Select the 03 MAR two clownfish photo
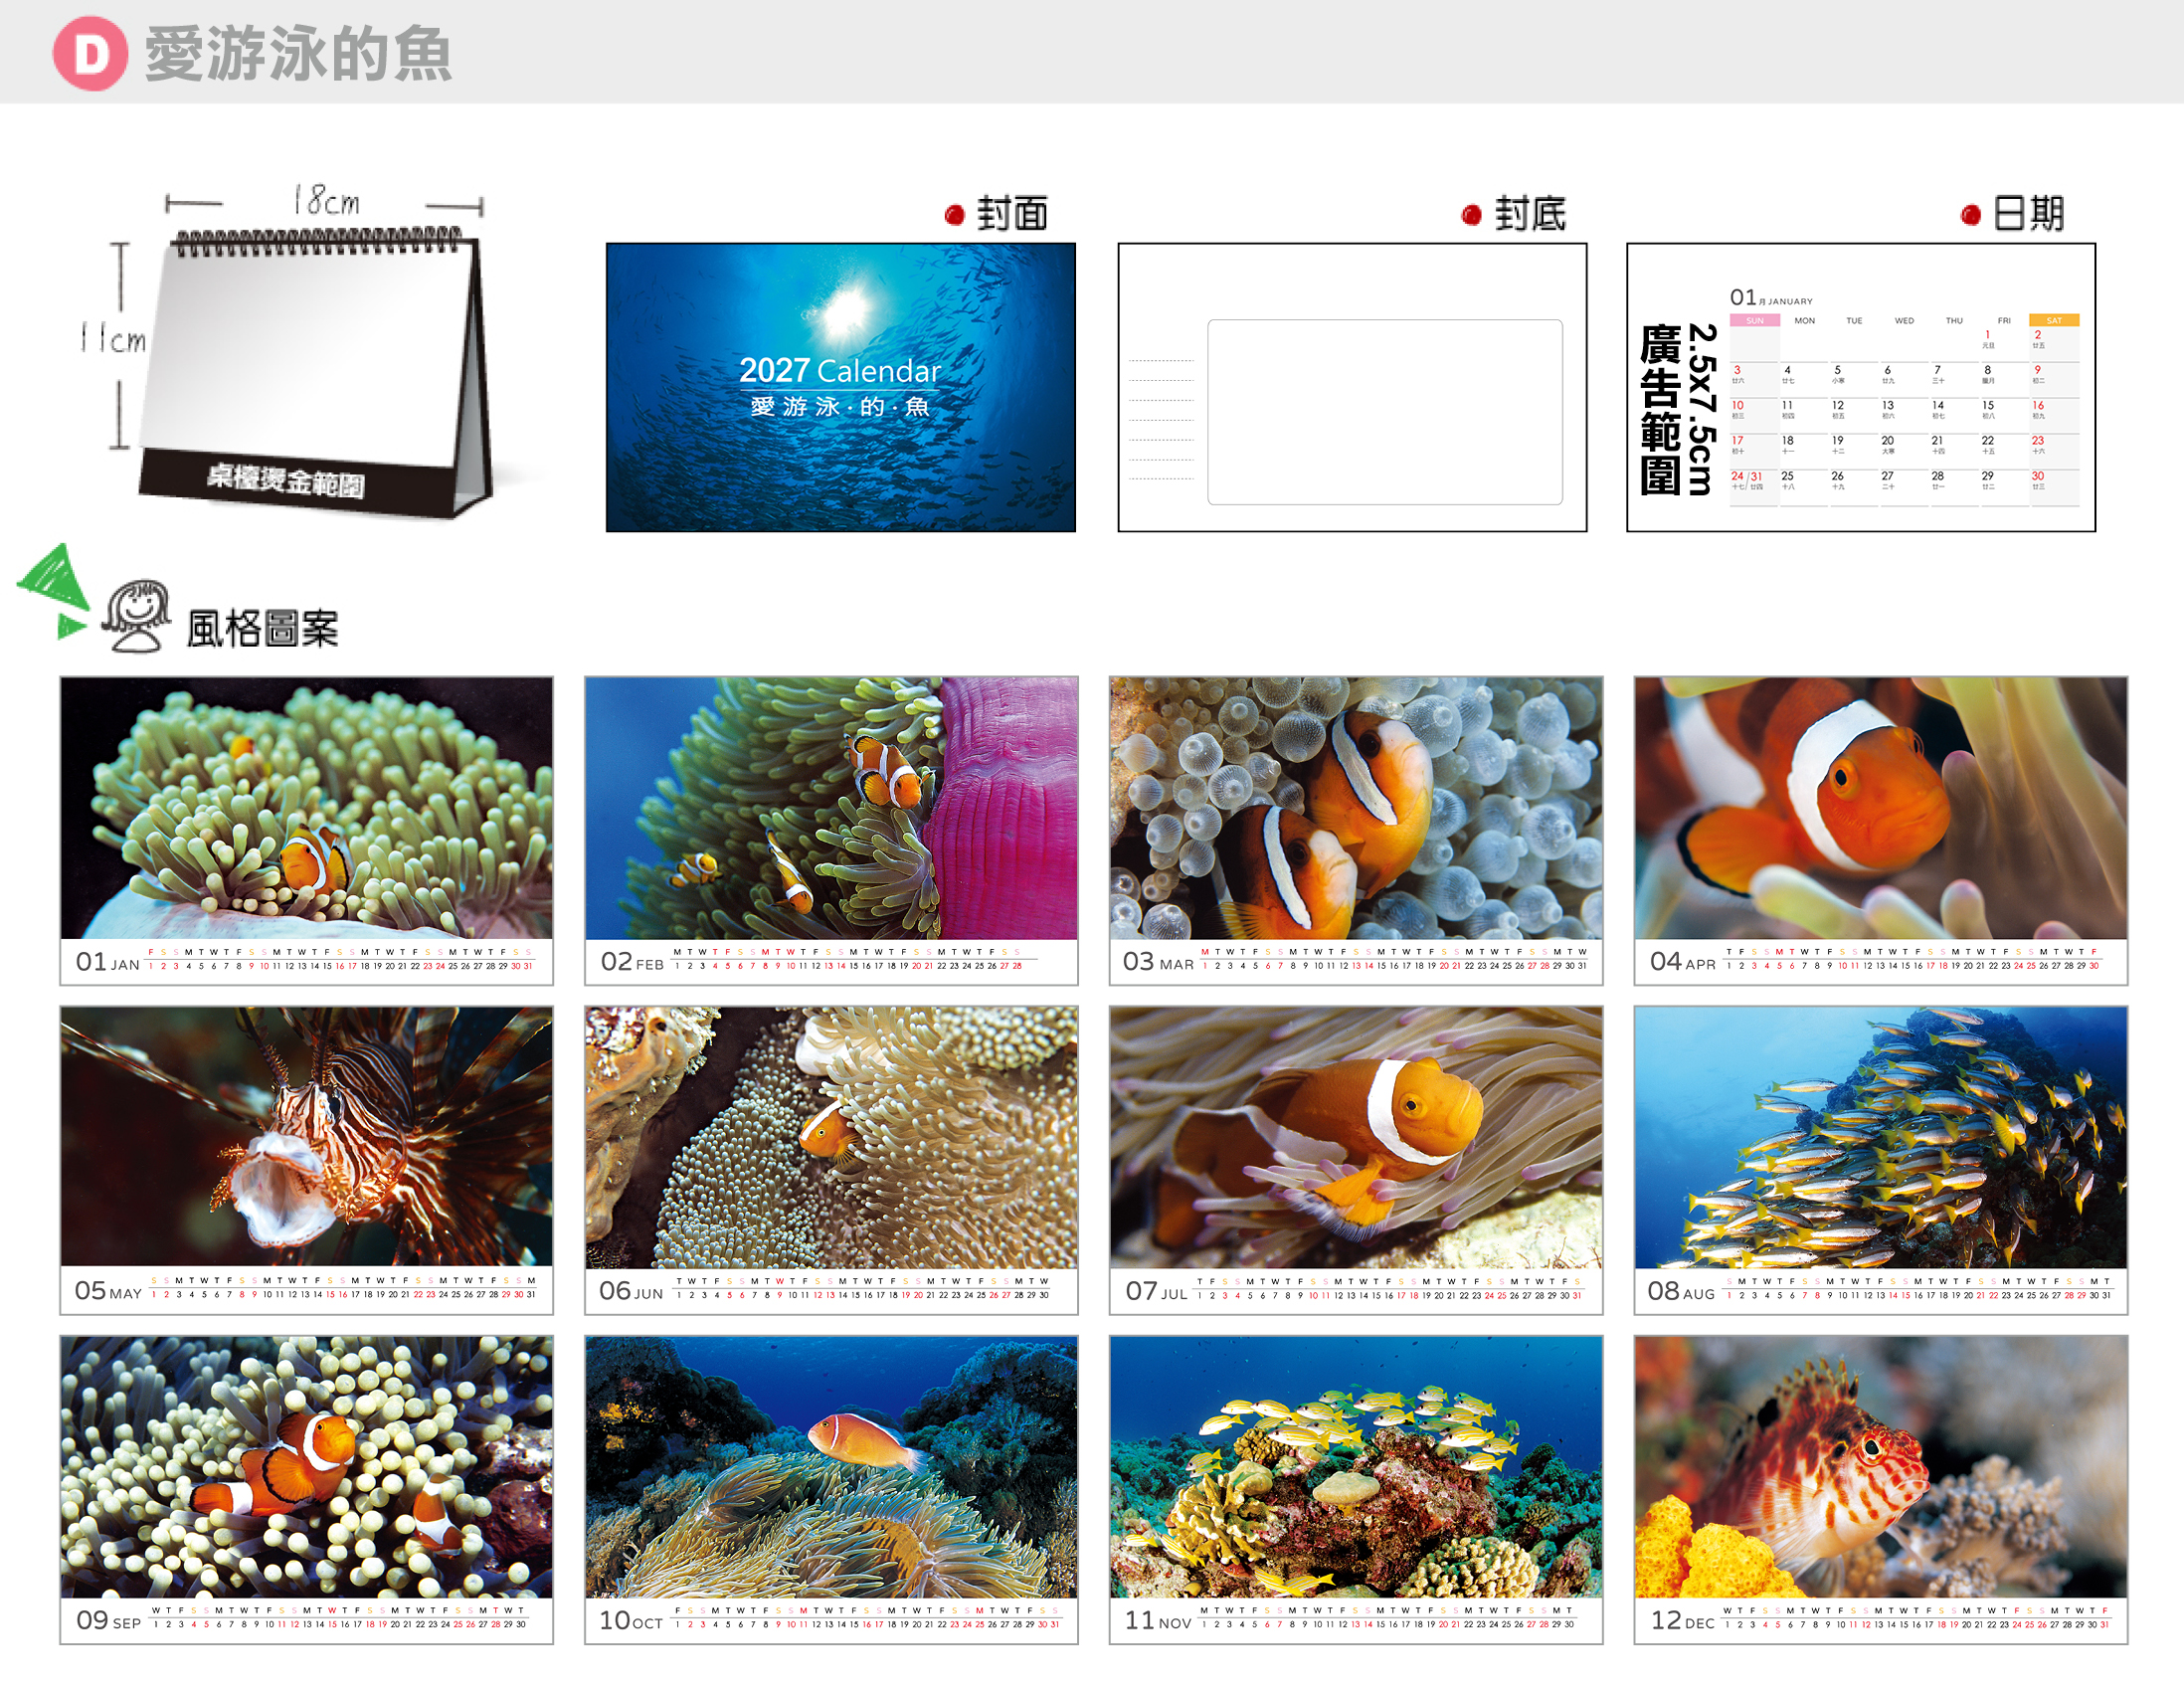This screenshot has width=2184, height=1693. click(x=1356, y=808)
